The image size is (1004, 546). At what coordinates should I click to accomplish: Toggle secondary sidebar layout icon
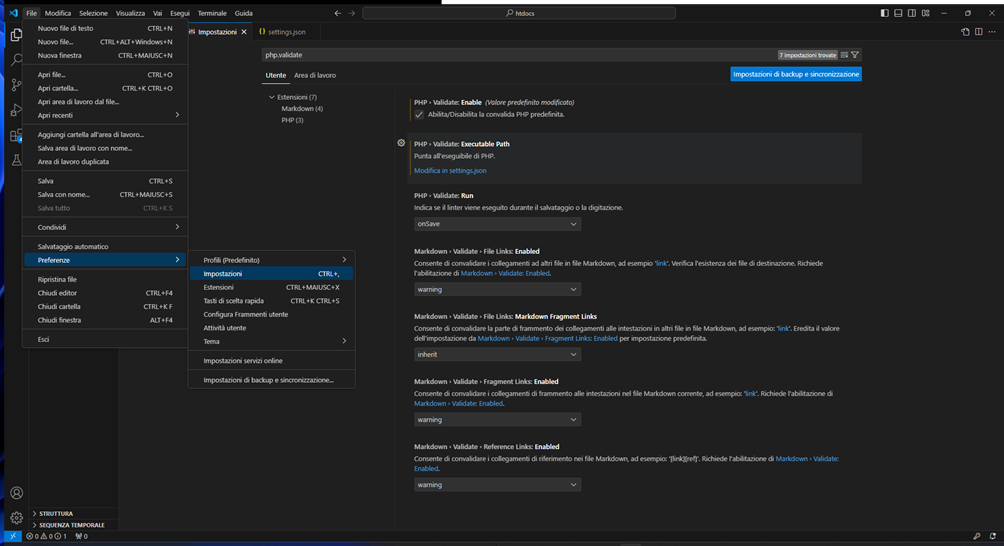[x=912, y=13]
